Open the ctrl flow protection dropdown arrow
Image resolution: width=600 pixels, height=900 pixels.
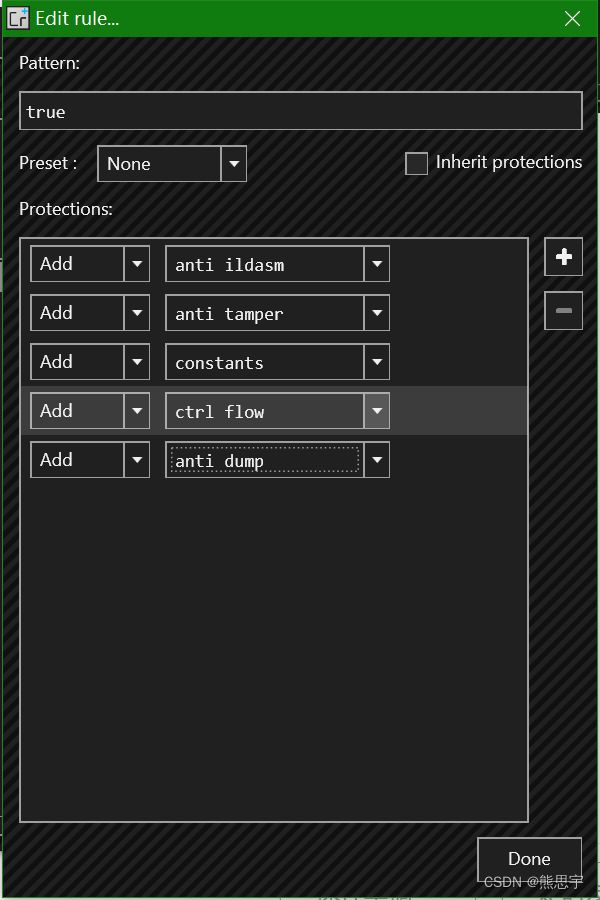[x=377, y=410]
